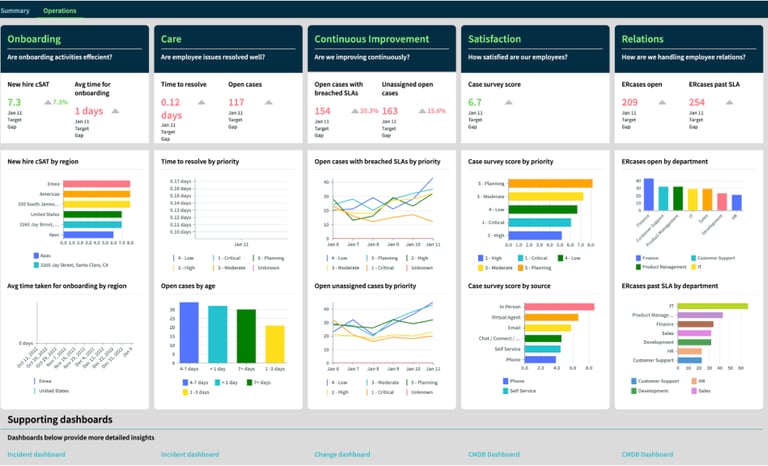Click the ERcases past SLA trend arrow
The width and height of the screenshot is (768, 466).
pos(729,102)
